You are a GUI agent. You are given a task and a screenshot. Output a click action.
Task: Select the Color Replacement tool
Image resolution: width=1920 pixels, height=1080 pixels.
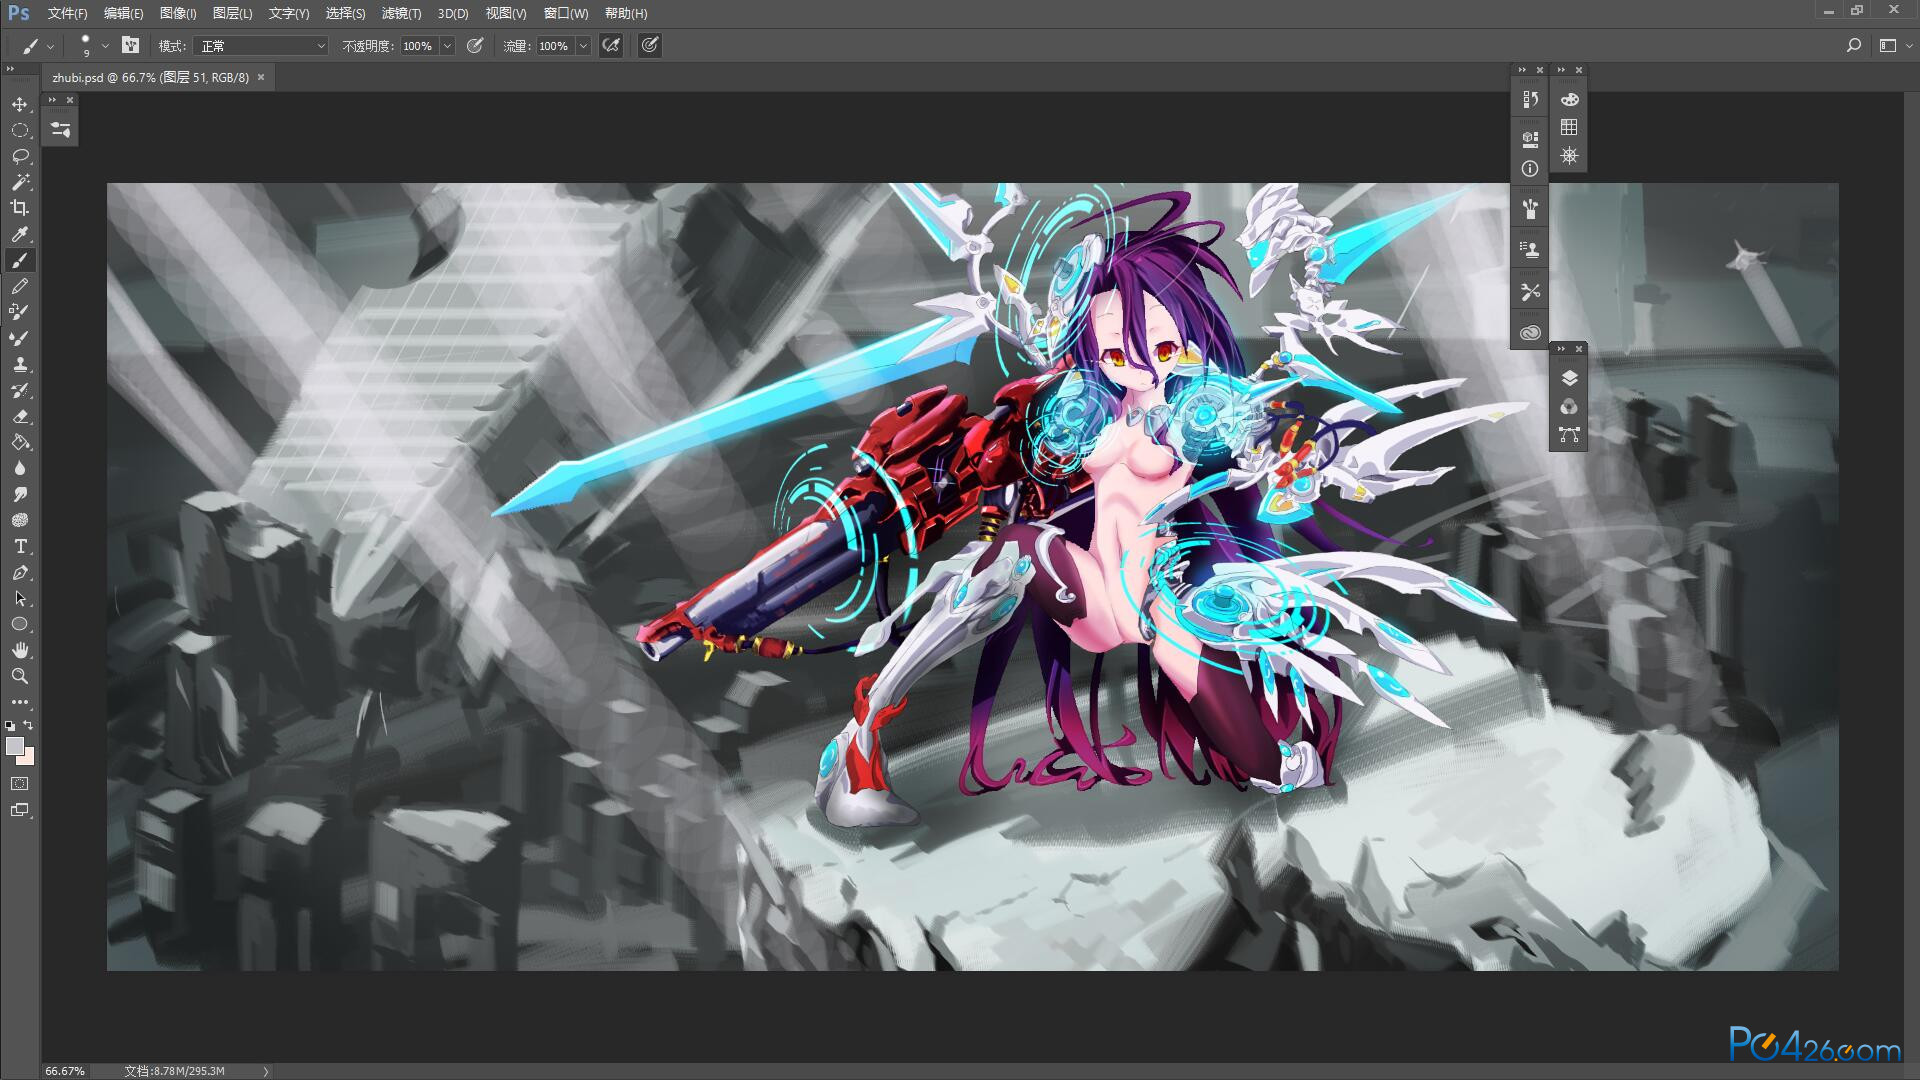coord(20,312)
